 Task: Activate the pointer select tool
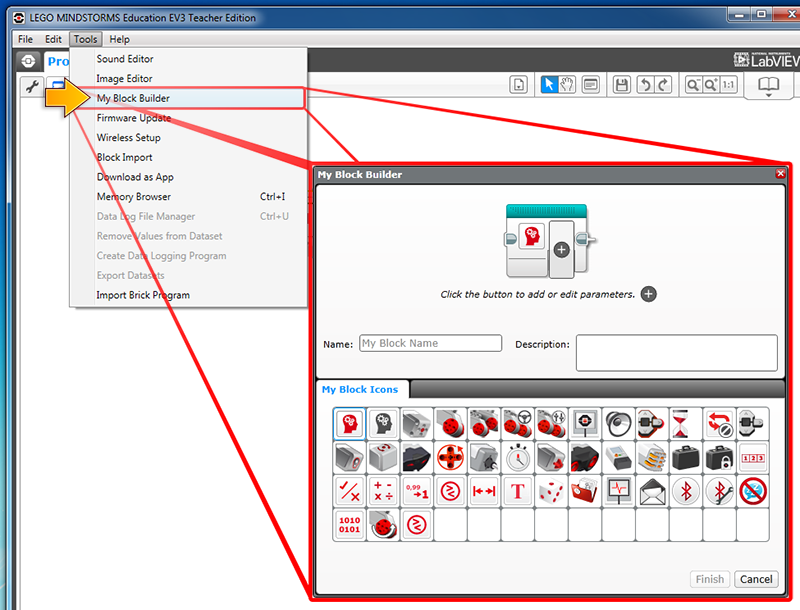[549, 85]
